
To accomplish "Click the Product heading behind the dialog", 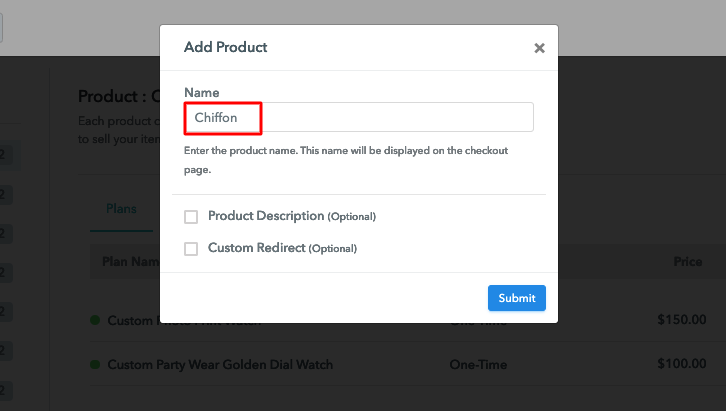I will tap(119, 96).
